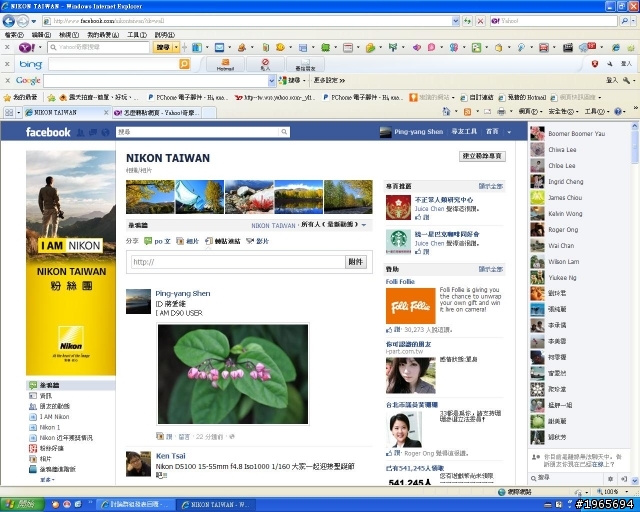Open the Facebook messages icon
Image resolution: width=640 pixels, height=512 pixels.
click(x=93, y=132)
